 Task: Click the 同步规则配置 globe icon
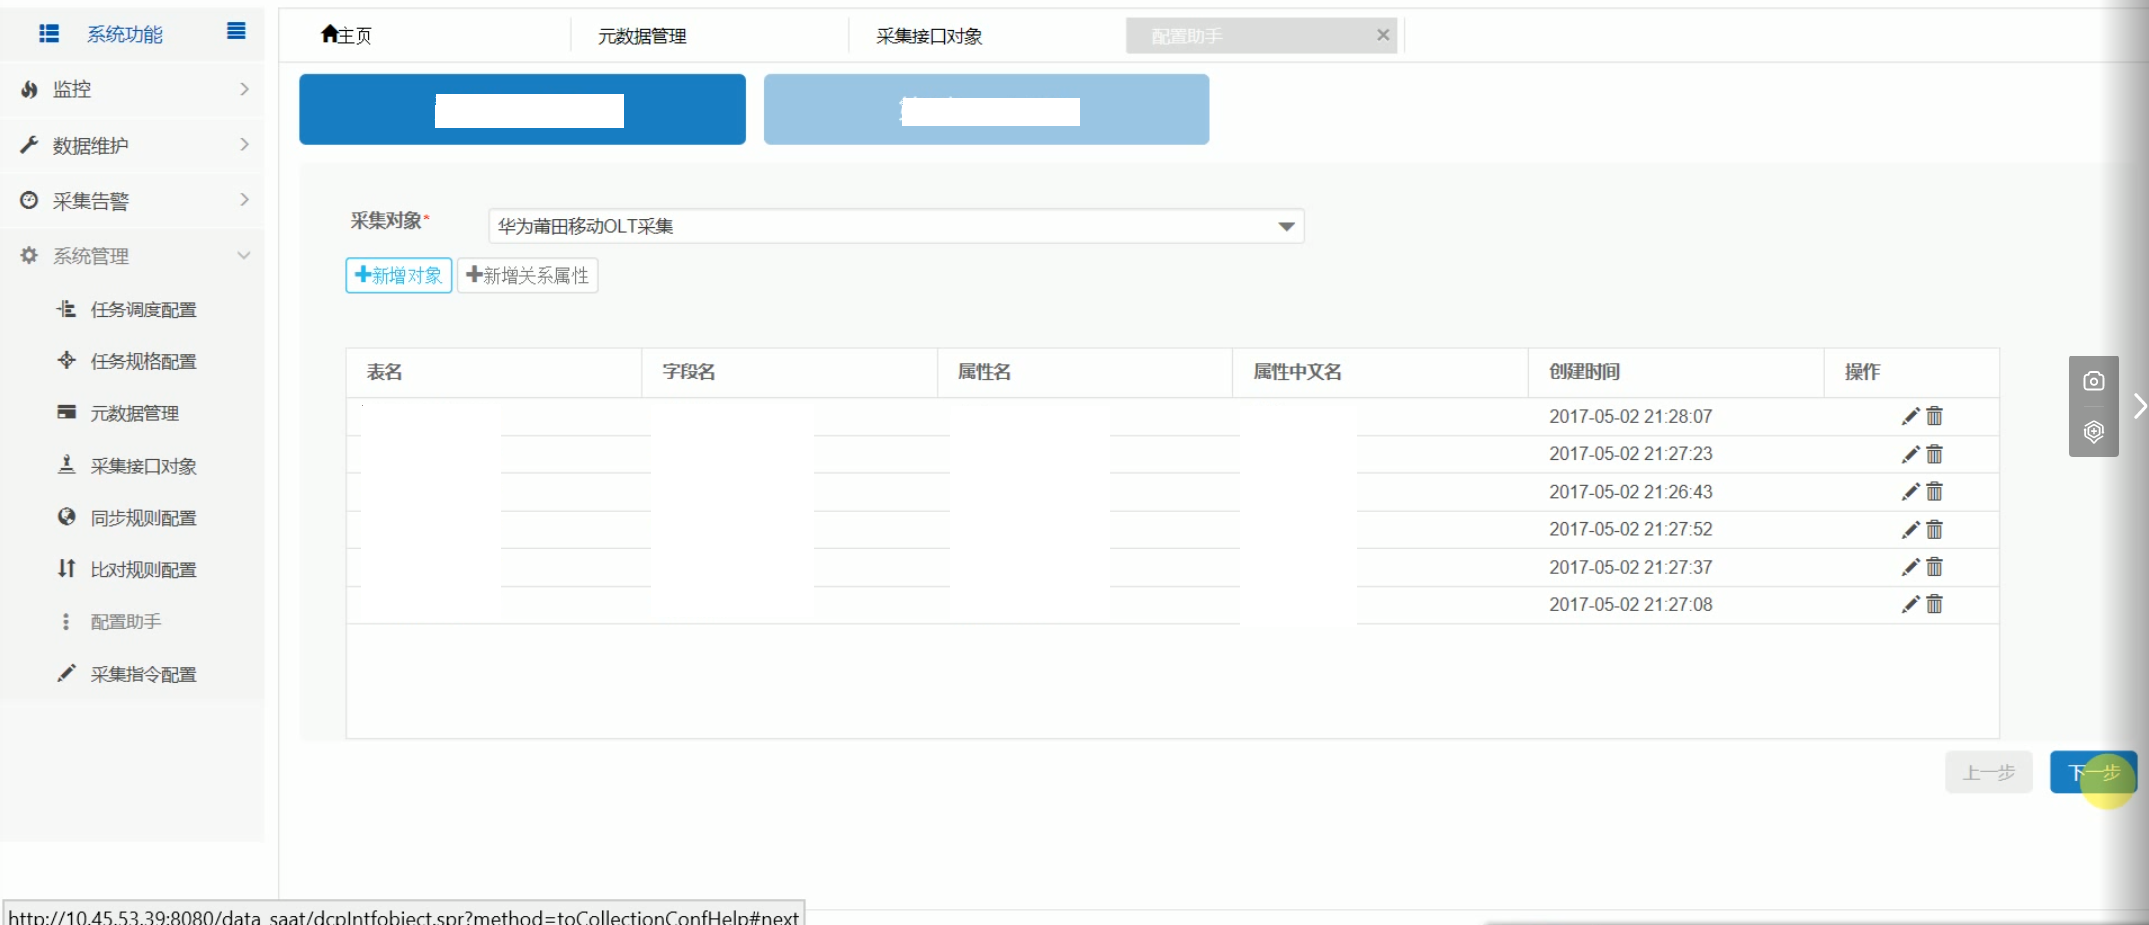point(66,516)
